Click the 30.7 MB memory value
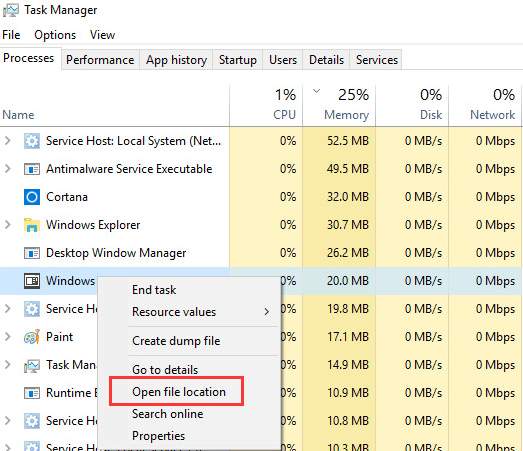Viewport: 523px width, 451px height. (348, 225)
